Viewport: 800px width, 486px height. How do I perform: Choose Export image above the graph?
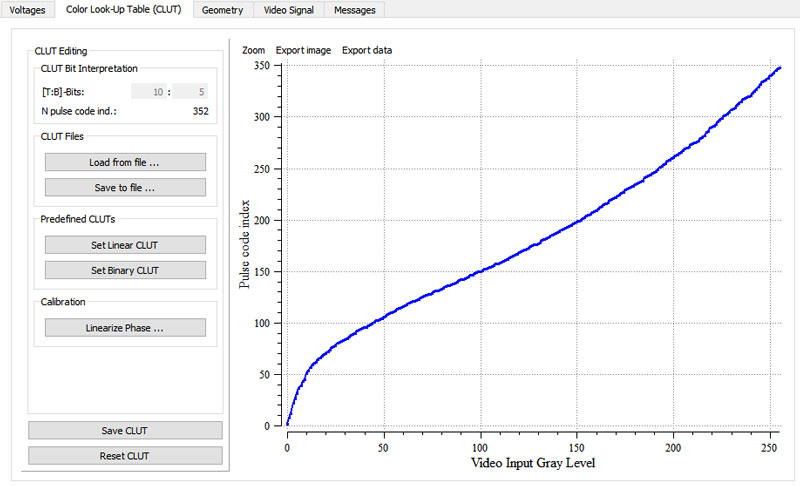coord(303,50)
